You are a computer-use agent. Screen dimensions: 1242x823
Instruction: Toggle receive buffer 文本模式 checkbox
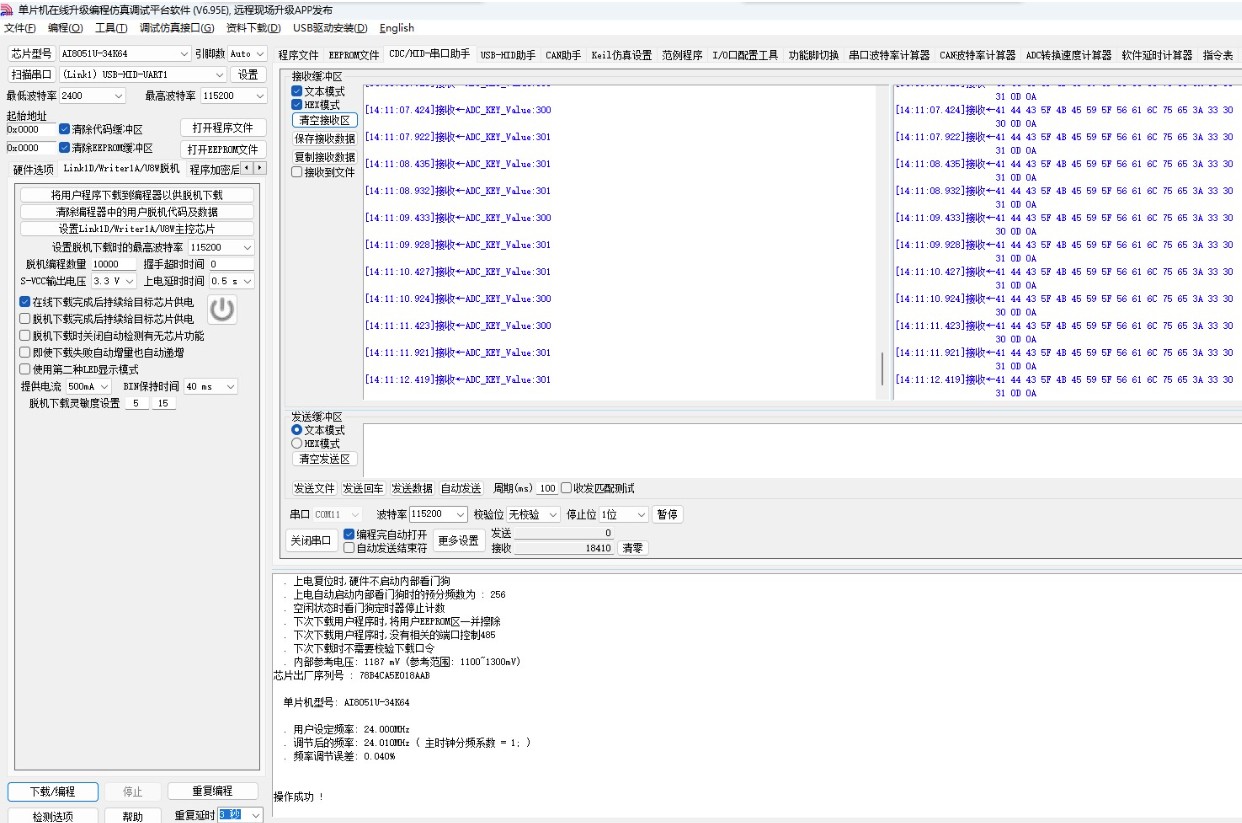click(x=296, y=91)
